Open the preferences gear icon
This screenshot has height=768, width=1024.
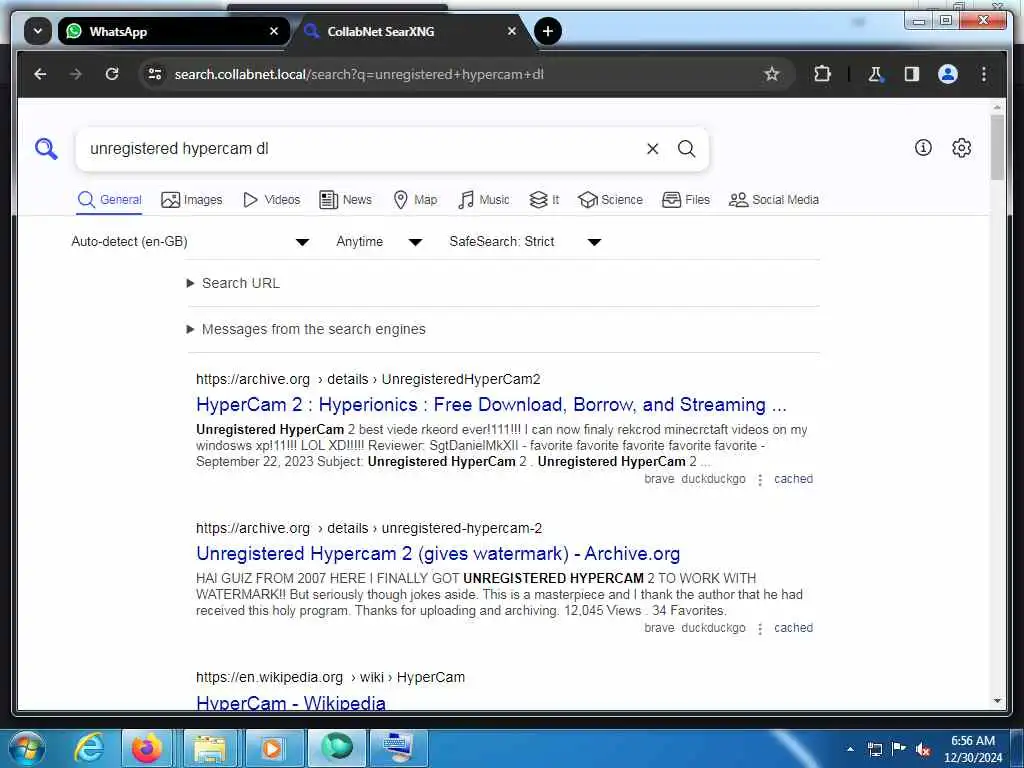coord(961,148)
